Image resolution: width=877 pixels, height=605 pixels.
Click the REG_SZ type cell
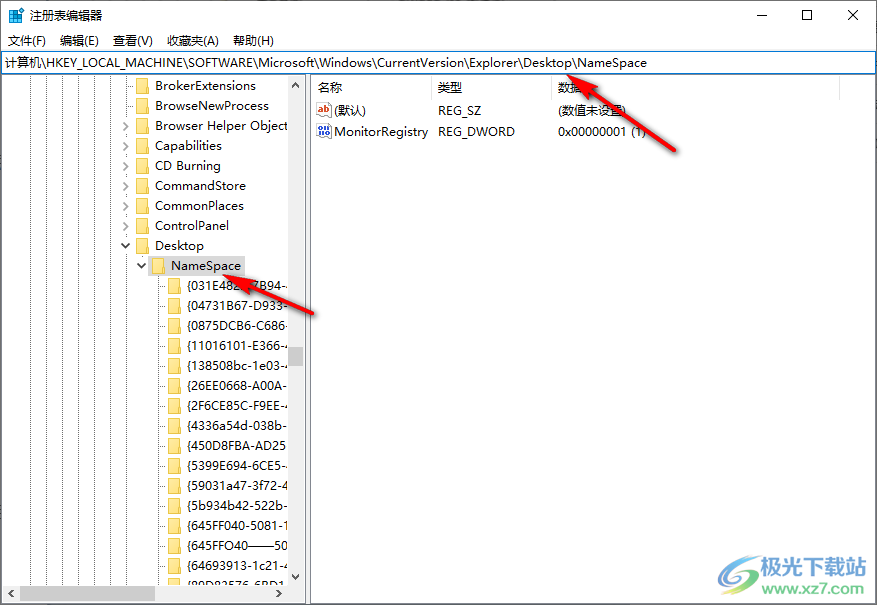point(459,111)
